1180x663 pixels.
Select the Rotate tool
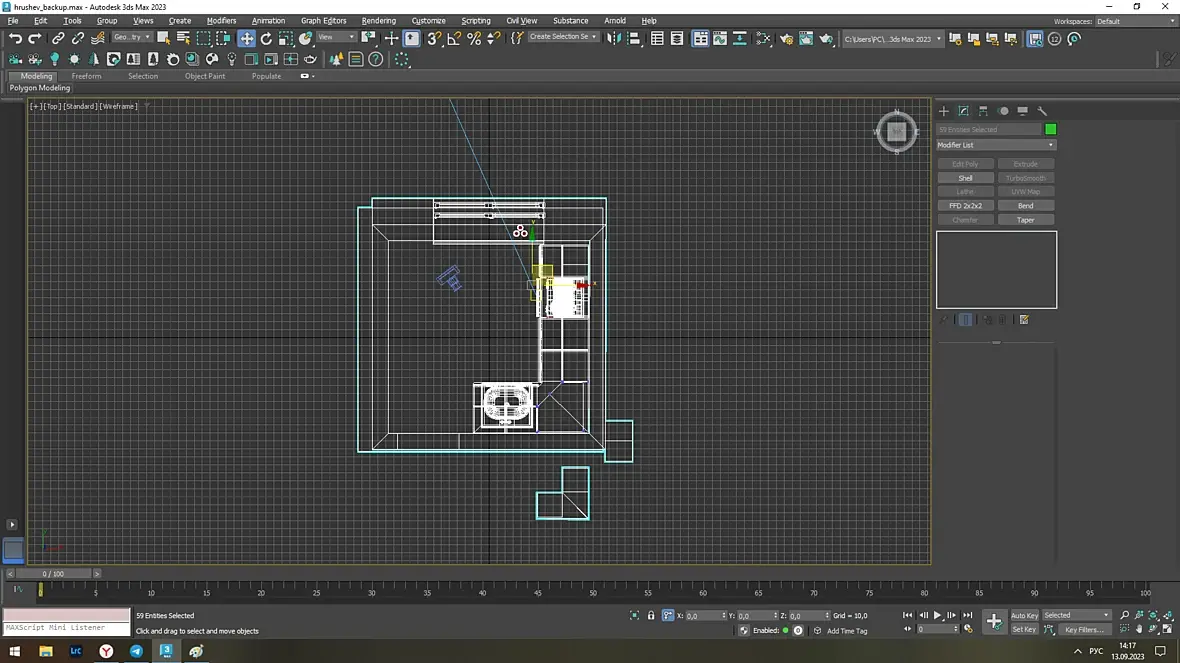point(266,38)
